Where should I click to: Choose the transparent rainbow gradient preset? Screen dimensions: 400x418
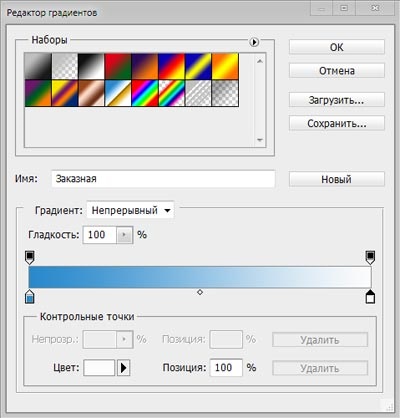click(172, 93)
